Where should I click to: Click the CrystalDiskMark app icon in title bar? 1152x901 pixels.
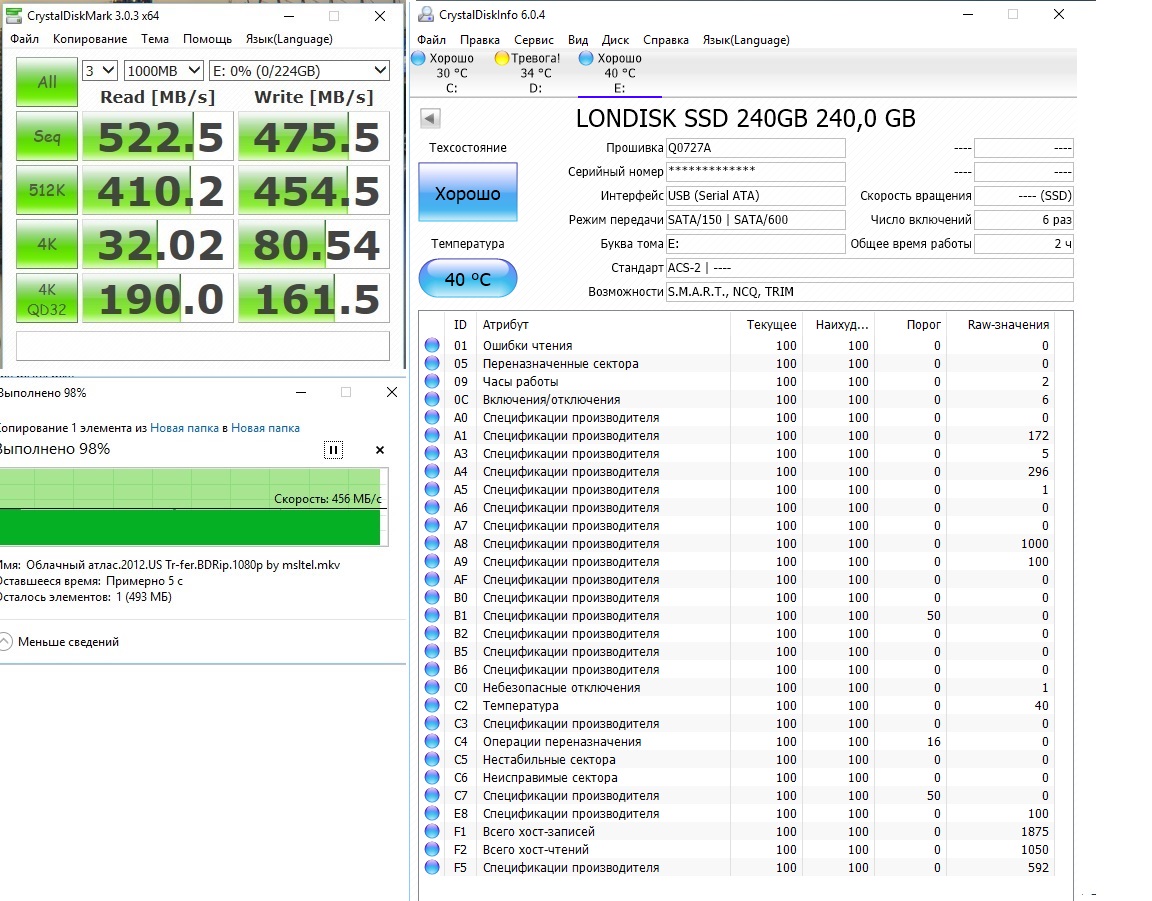pyautogui.click(x=12, y=15)
